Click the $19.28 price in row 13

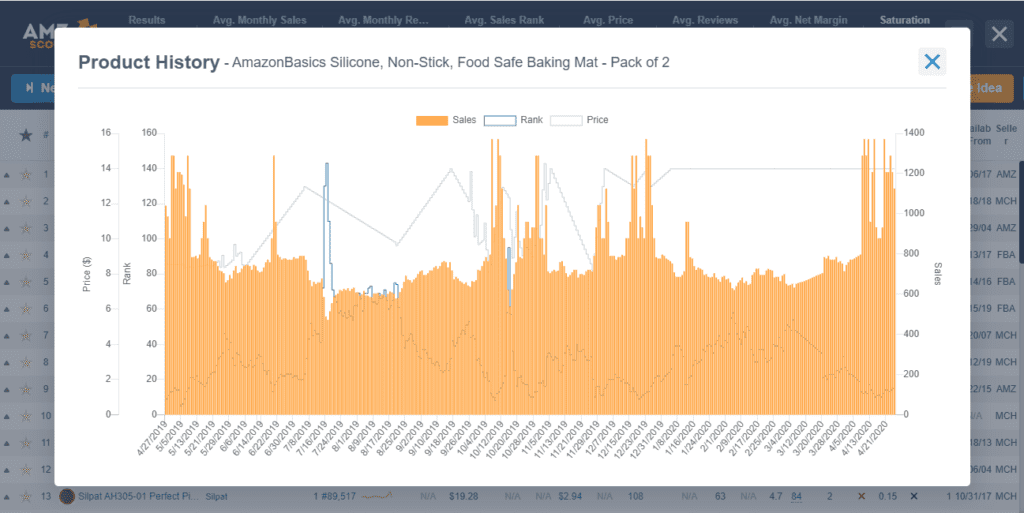click(x=463, y=497)
